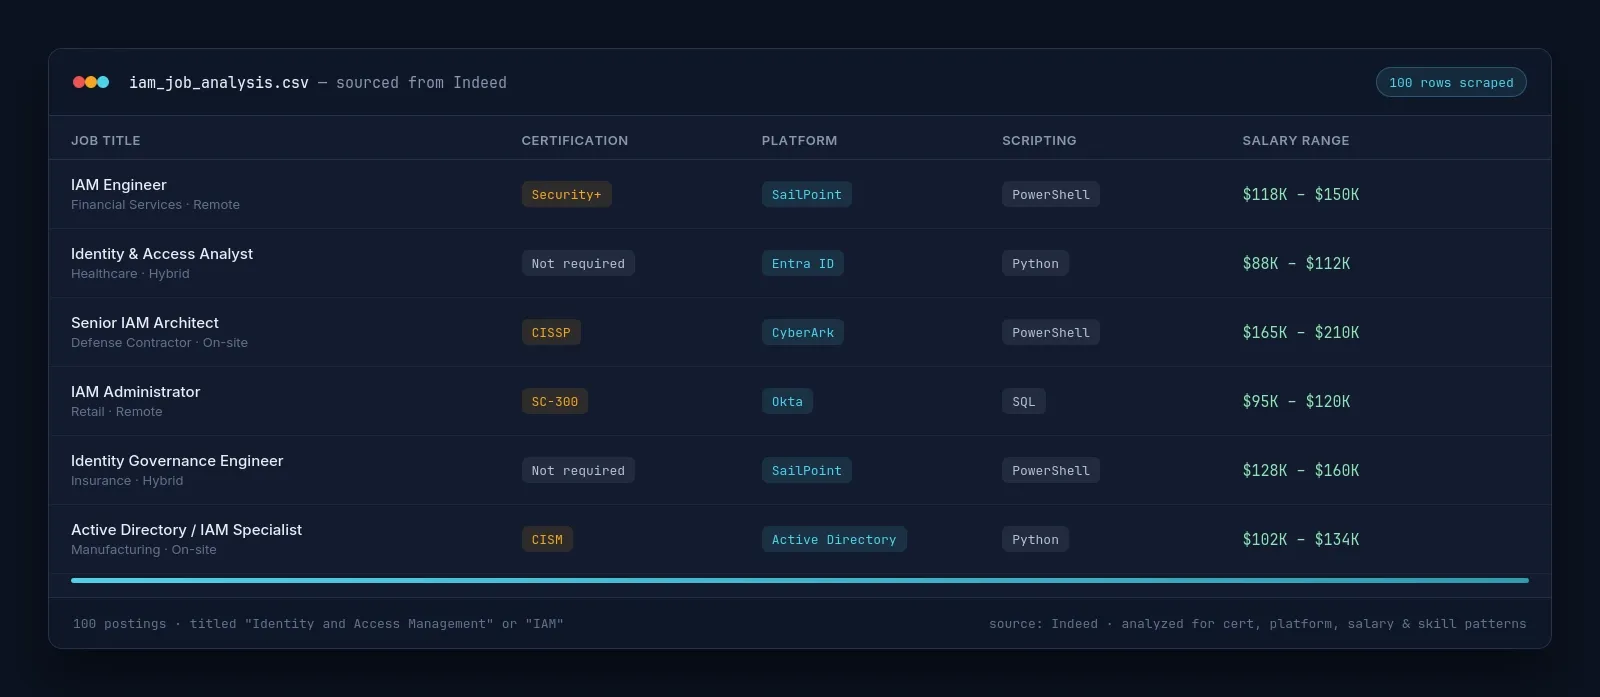Click PowerShell tag in Senior IAM Architect row
This screenshot has width=1600, height=697.
[x=1051, y=333]
